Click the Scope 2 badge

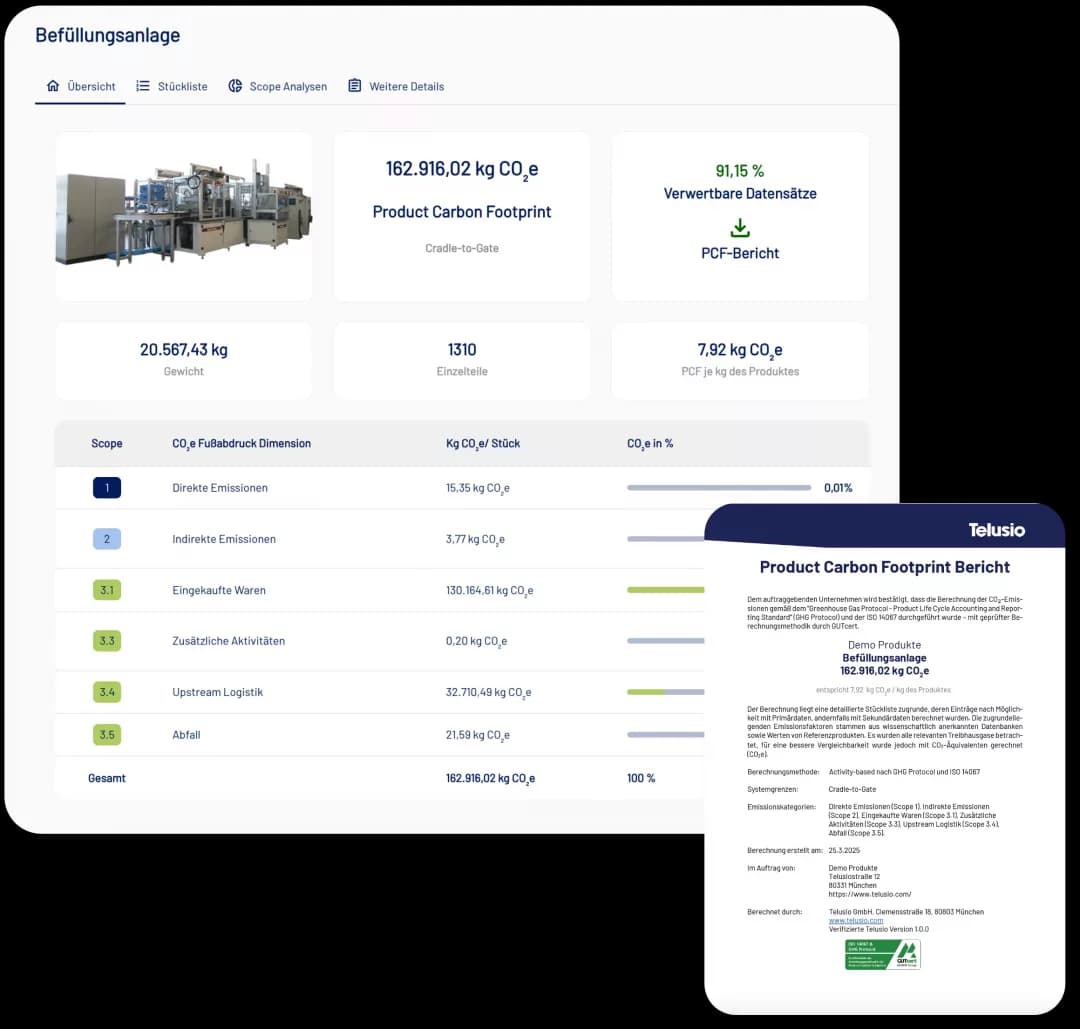pos(107,539)
